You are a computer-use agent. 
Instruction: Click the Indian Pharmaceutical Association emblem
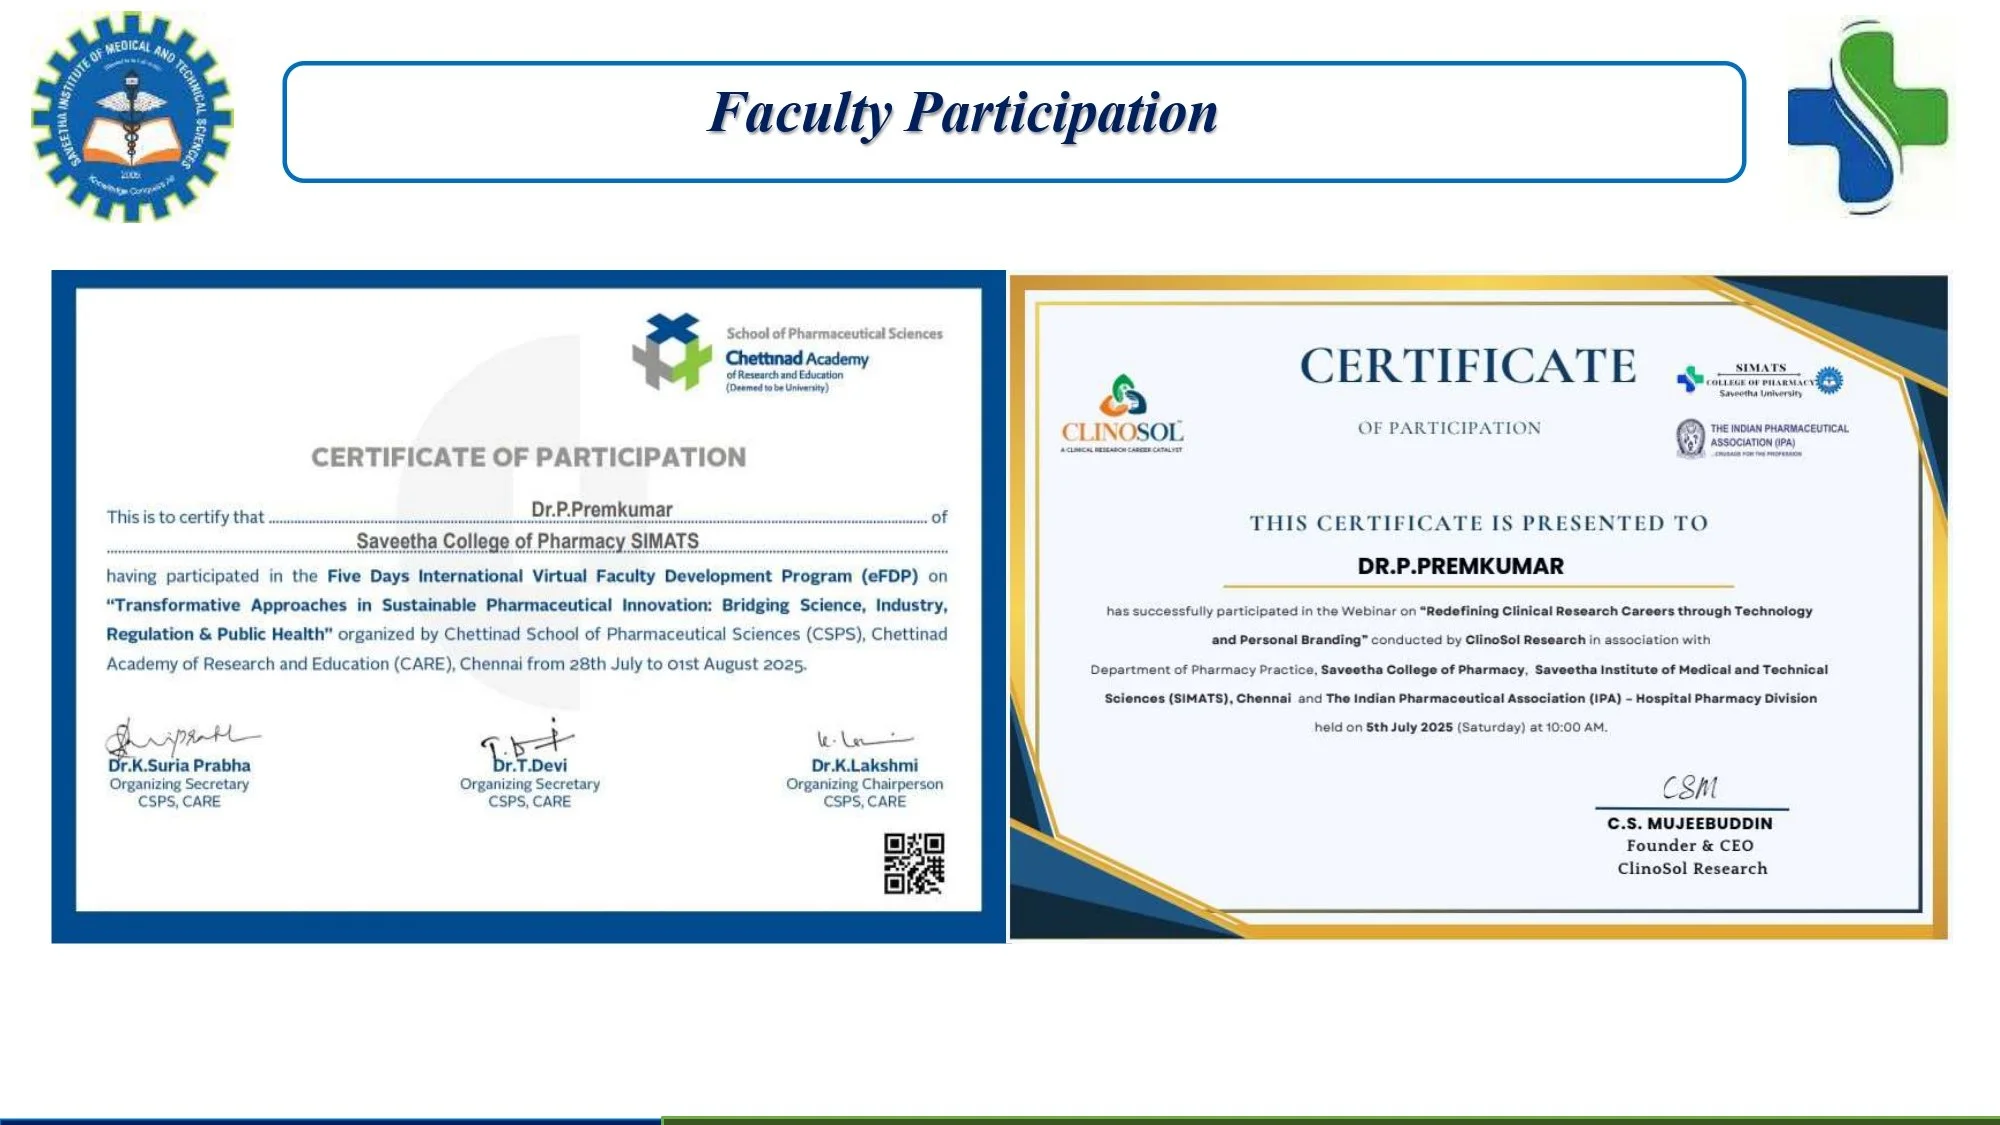click(x=1690, y=438)
